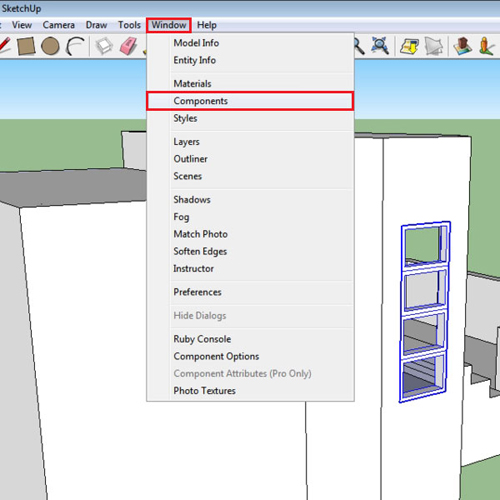Select the Eraser tool

pyautogui.click(x=128, y=46)
